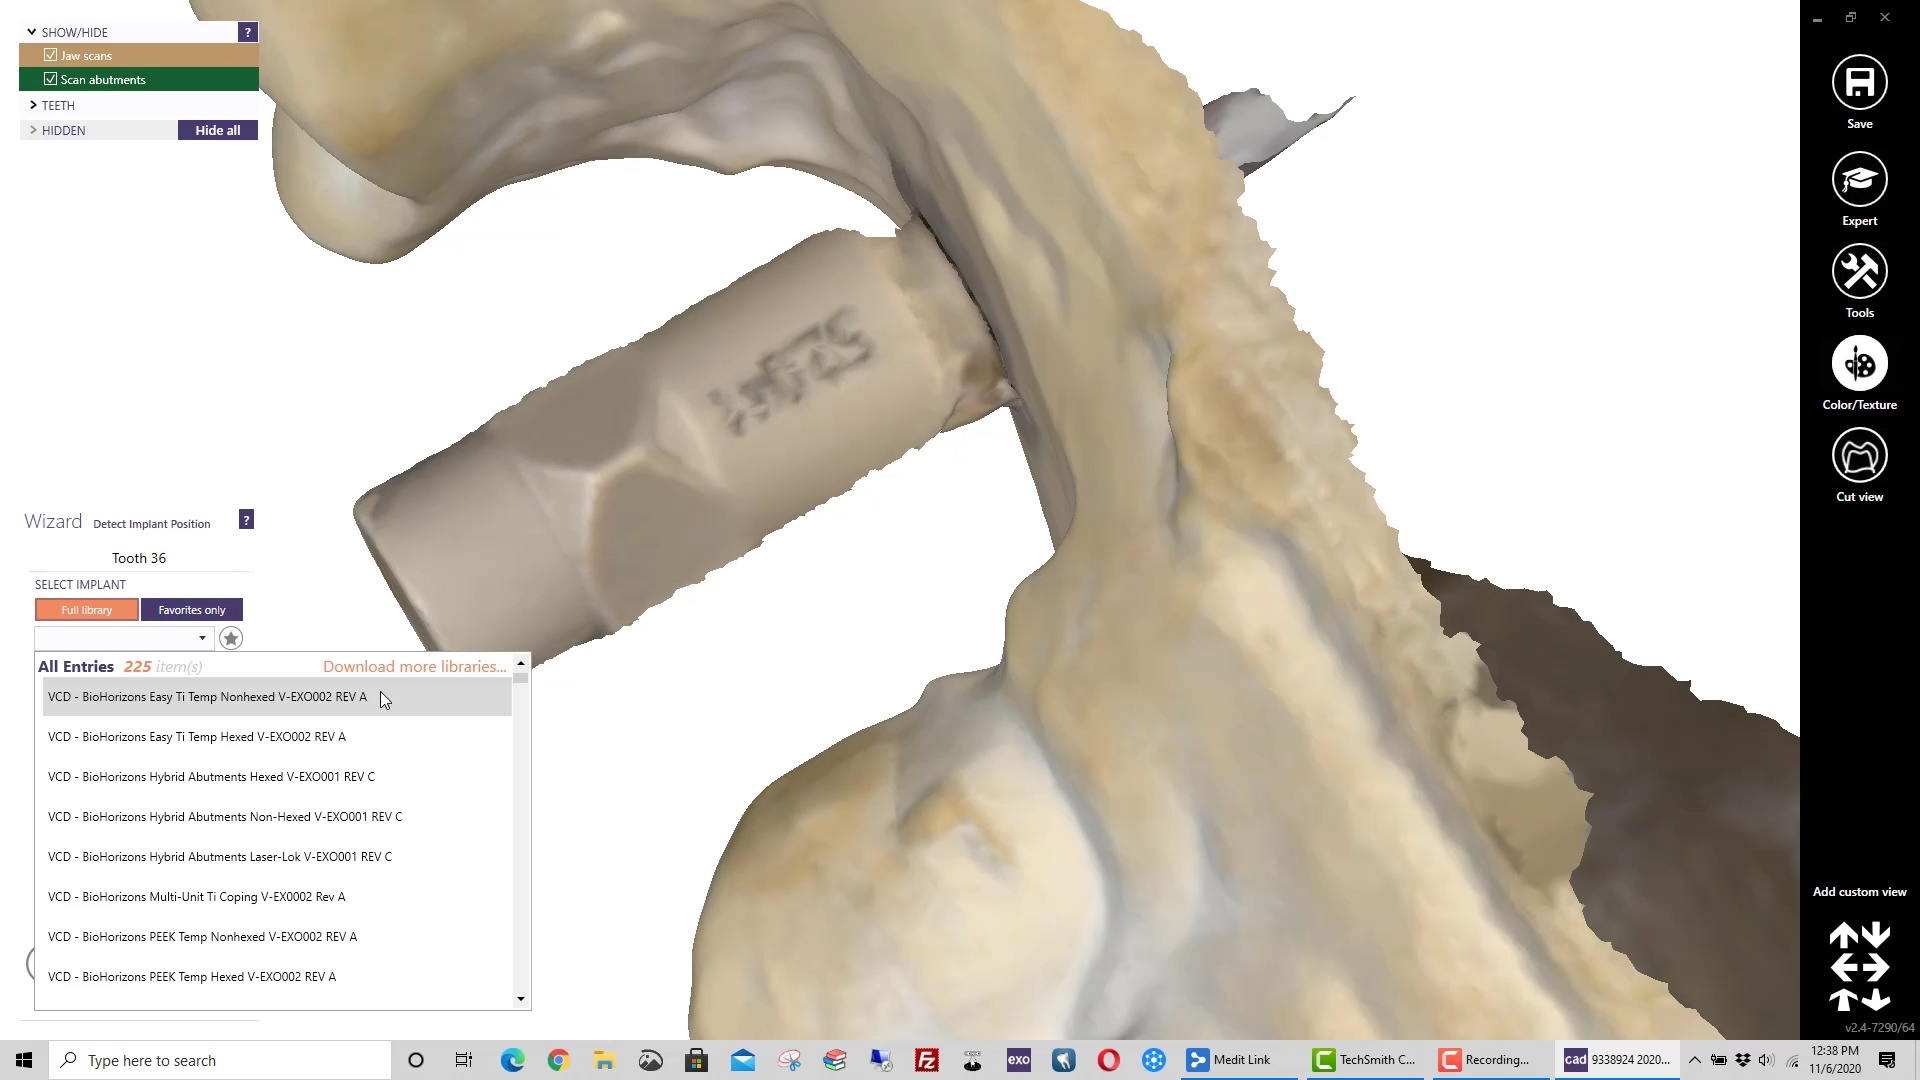Click view arrows navigation control
The width and height of the screenshot is (1920, 1080).
pyautogui.click(x=1859, y=966)
